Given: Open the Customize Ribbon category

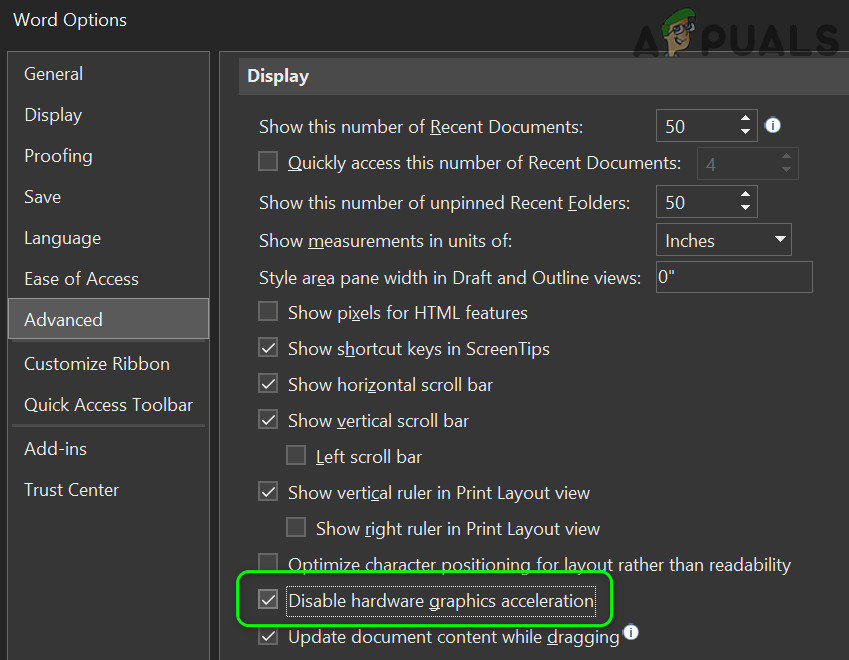Looking at the screenshot, I should click(x=108, y=364).
